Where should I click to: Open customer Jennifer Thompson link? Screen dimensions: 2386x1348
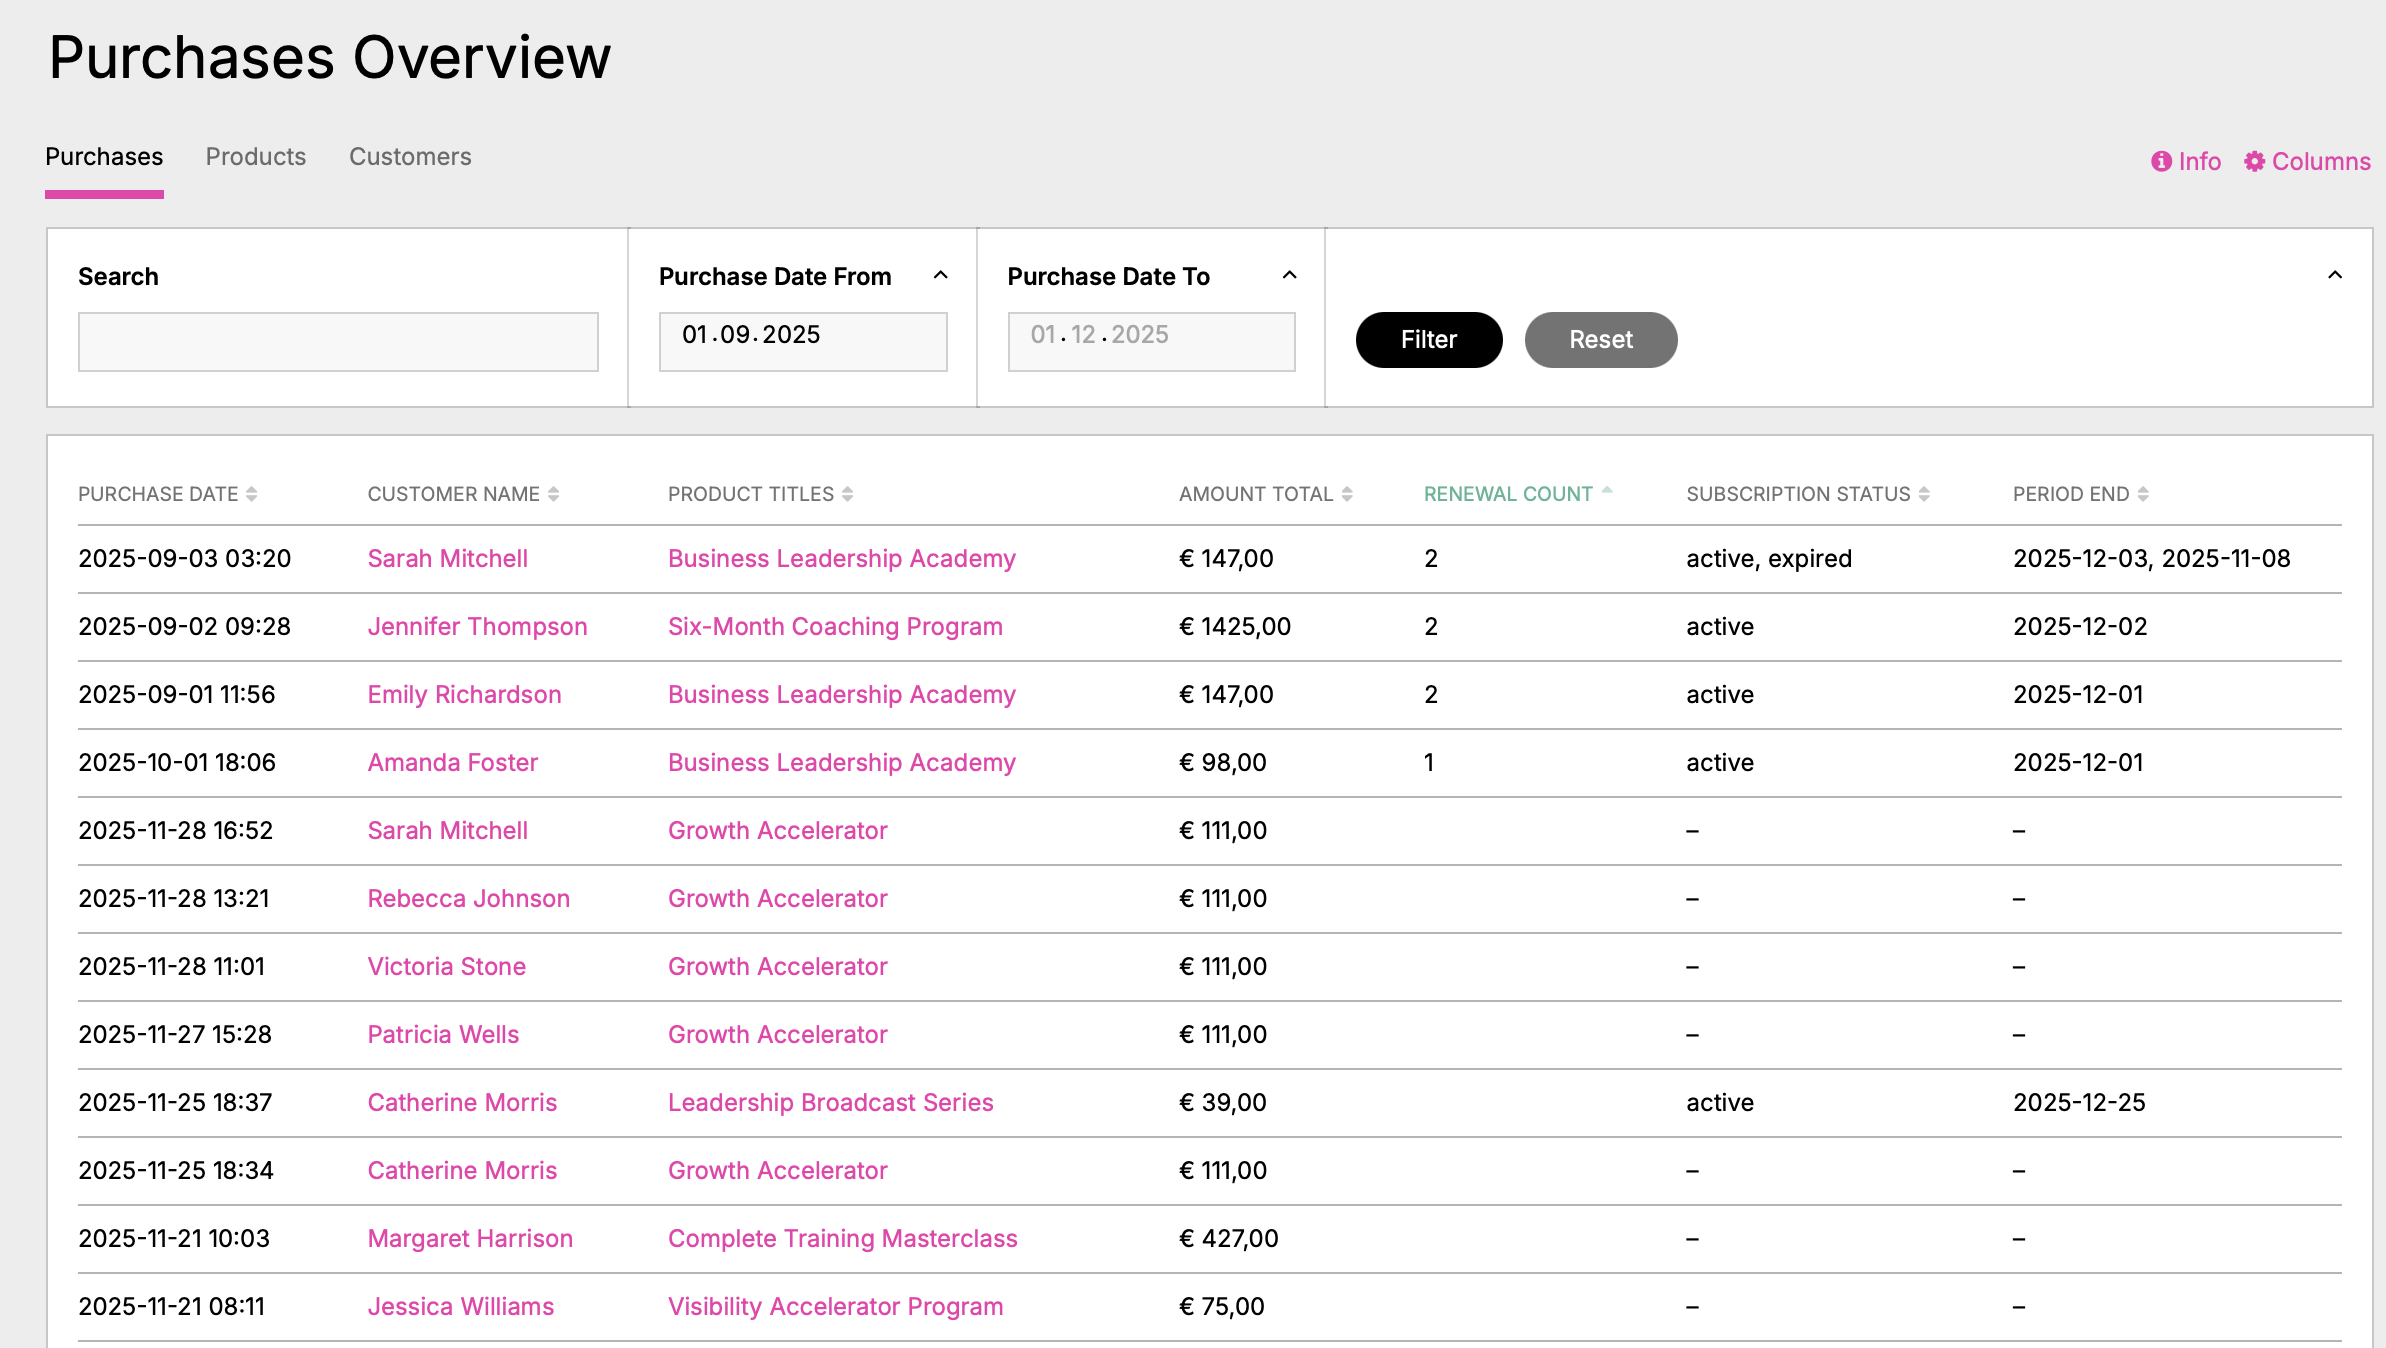tap(477, 627)
